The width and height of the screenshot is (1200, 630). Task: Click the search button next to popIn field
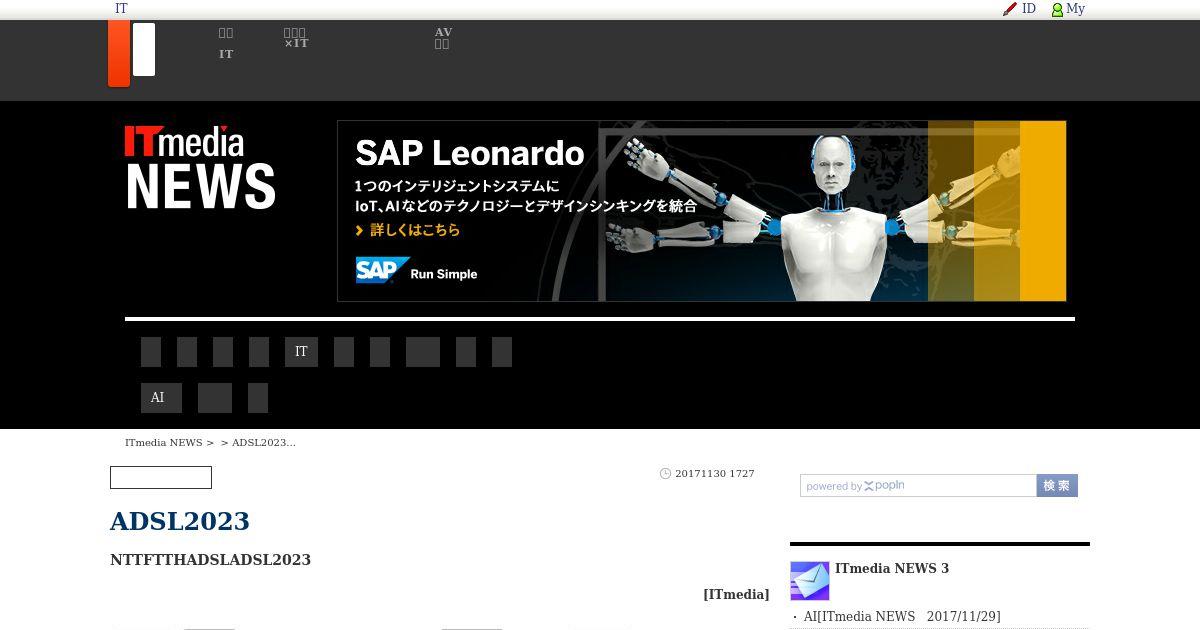click(1057, 486)
